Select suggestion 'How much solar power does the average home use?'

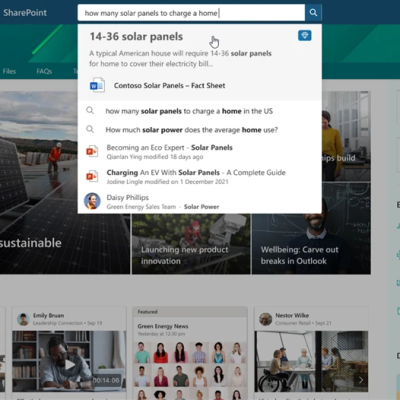(x=192, y=130)
